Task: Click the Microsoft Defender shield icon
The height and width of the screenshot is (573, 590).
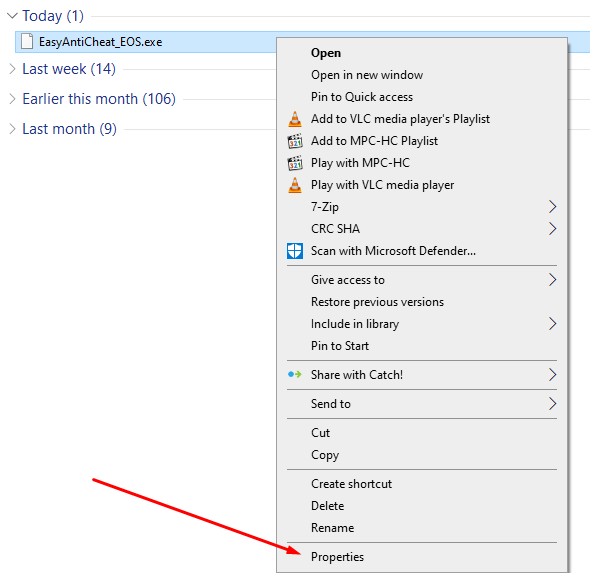Action: click(295, 251)
